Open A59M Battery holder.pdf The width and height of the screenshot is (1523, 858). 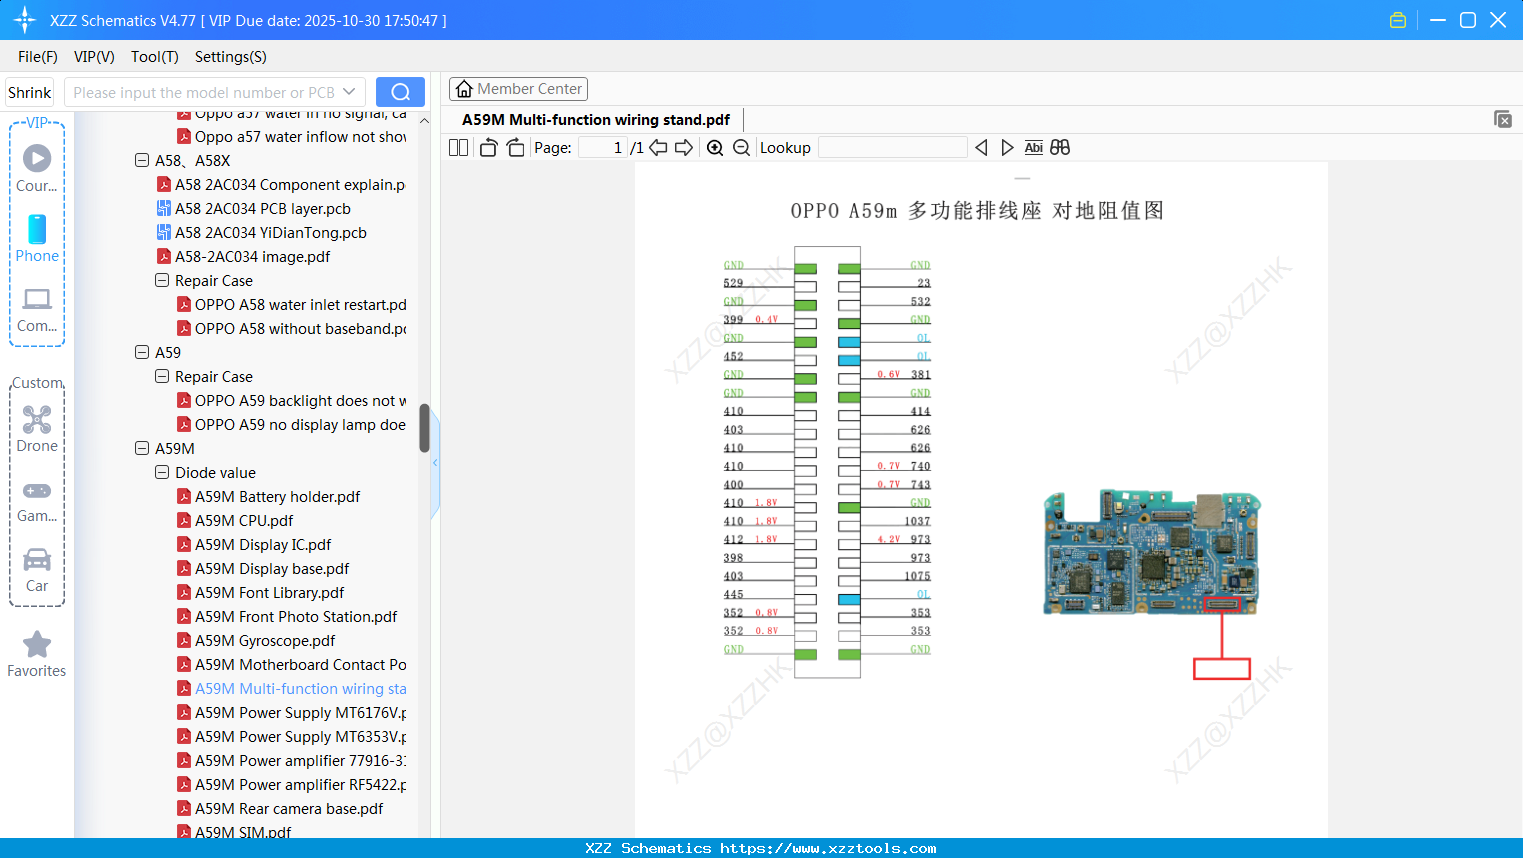tap(278, 496)
